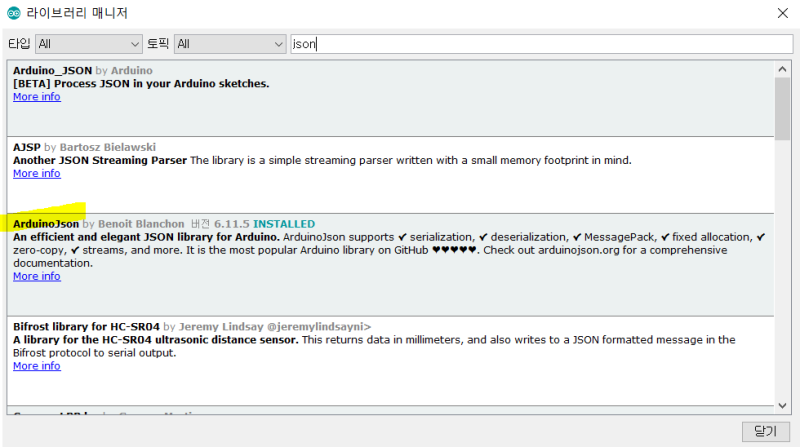The width and height of the screenshot is (800, 447).
Task: Click author name Bartosz Bielawski
Action: pyautogui.click(x=108, y=147)
